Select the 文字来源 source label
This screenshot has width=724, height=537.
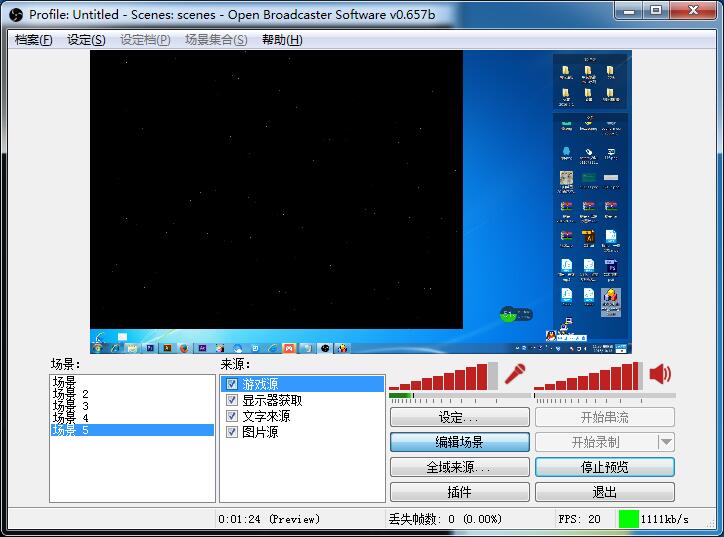click(x=266, y=416)
